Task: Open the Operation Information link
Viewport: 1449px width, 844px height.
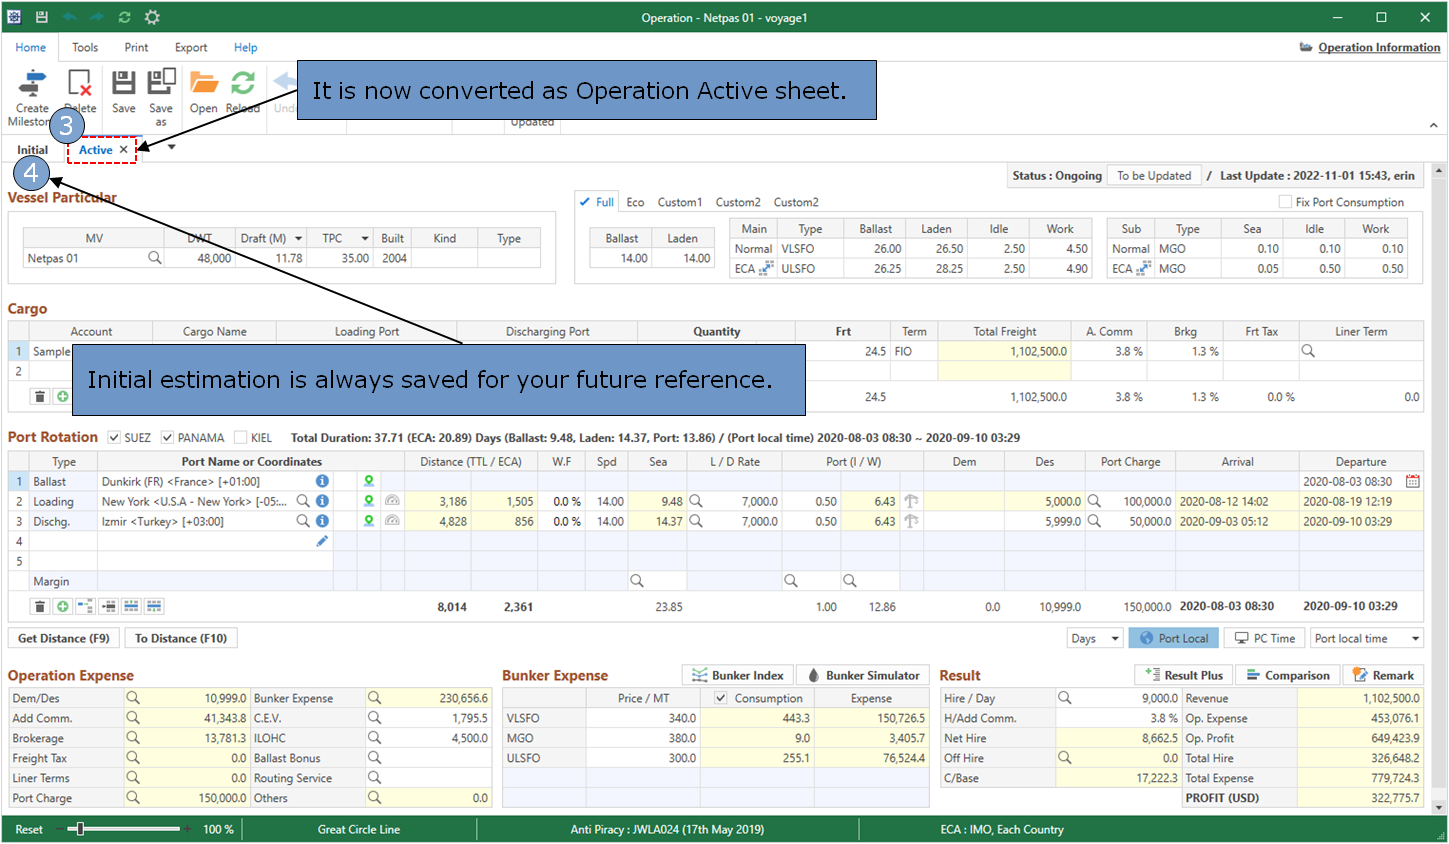Action: (1379, 47)
